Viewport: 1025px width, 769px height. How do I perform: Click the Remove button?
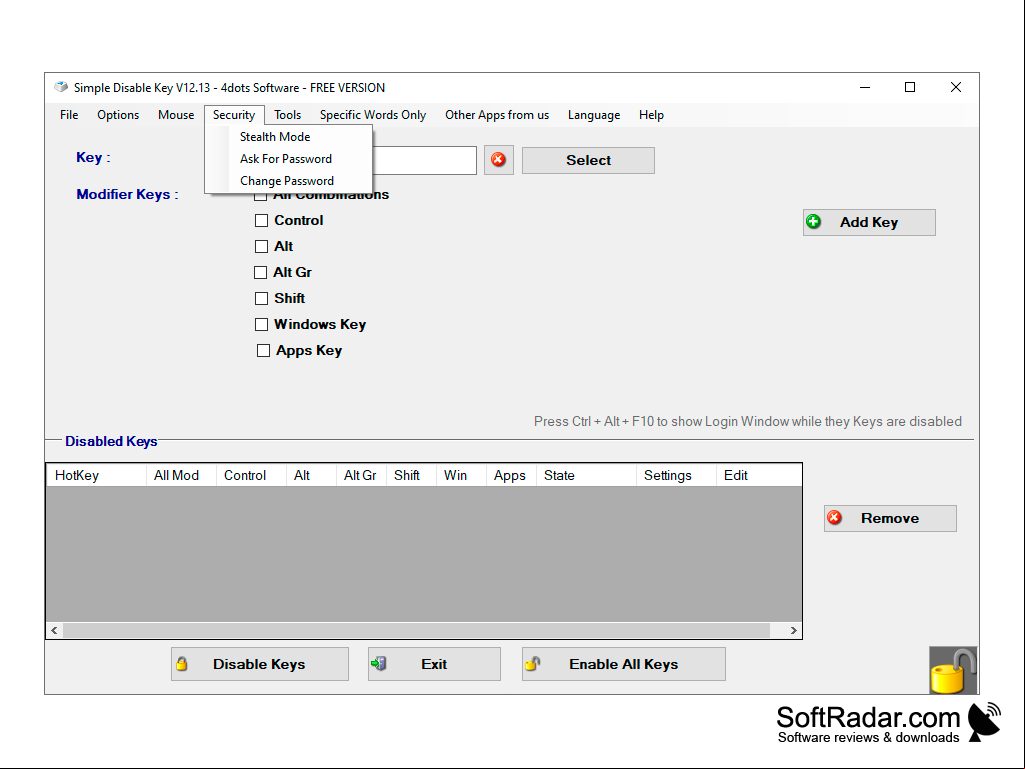[x=890, y=518]
